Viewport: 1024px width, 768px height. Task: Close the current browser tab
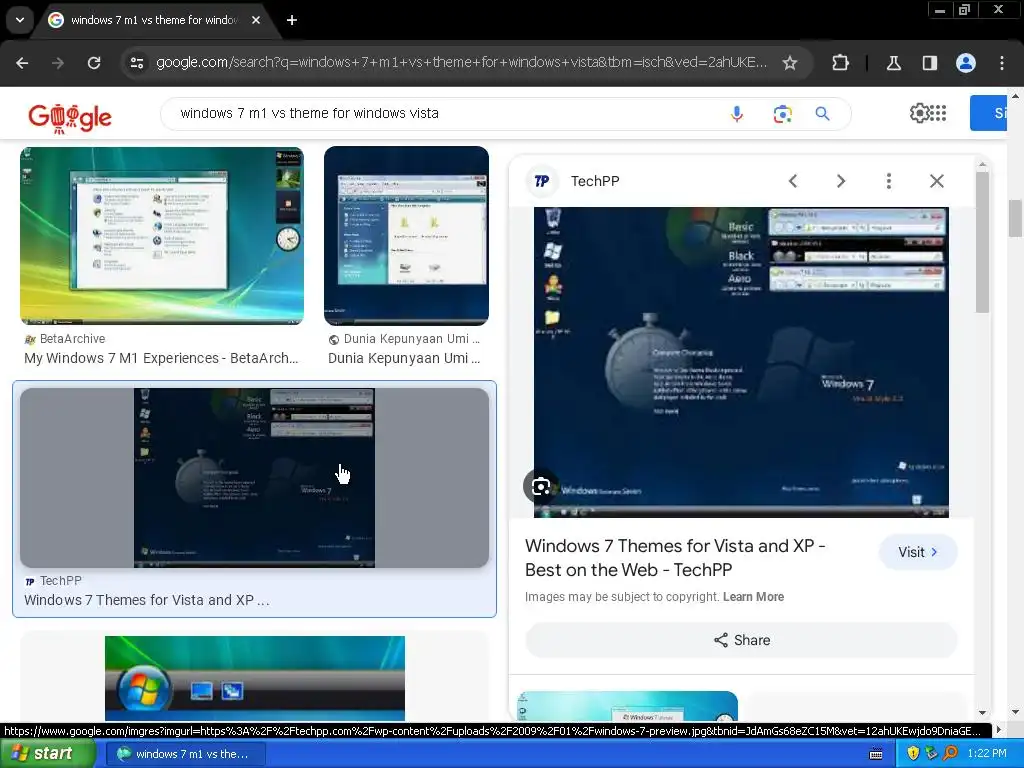[x=256, y=20]
